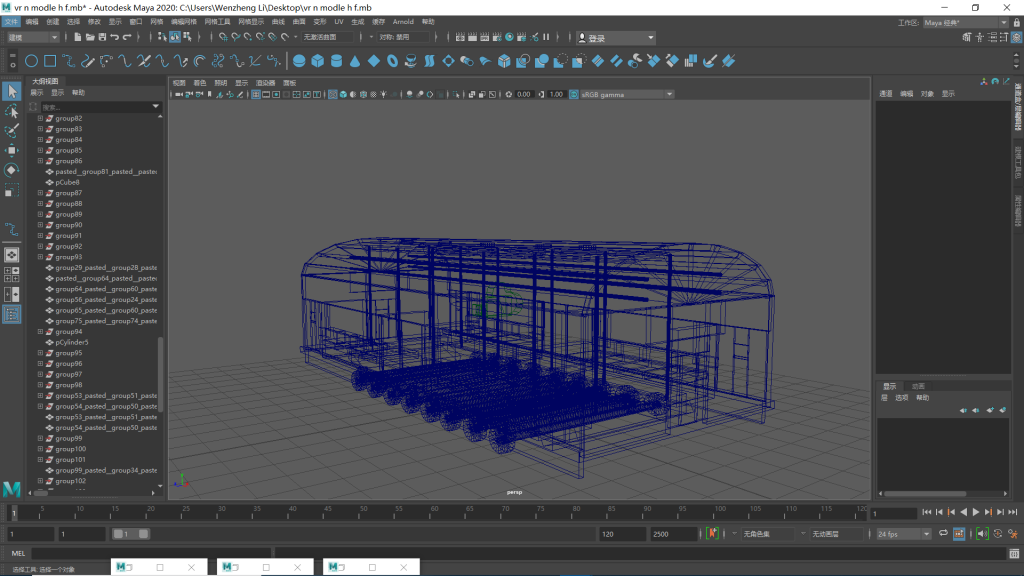Expand the group94 node in the outliner
Viewport: 1024px width, 576px height.
click(x=40, y=332)
